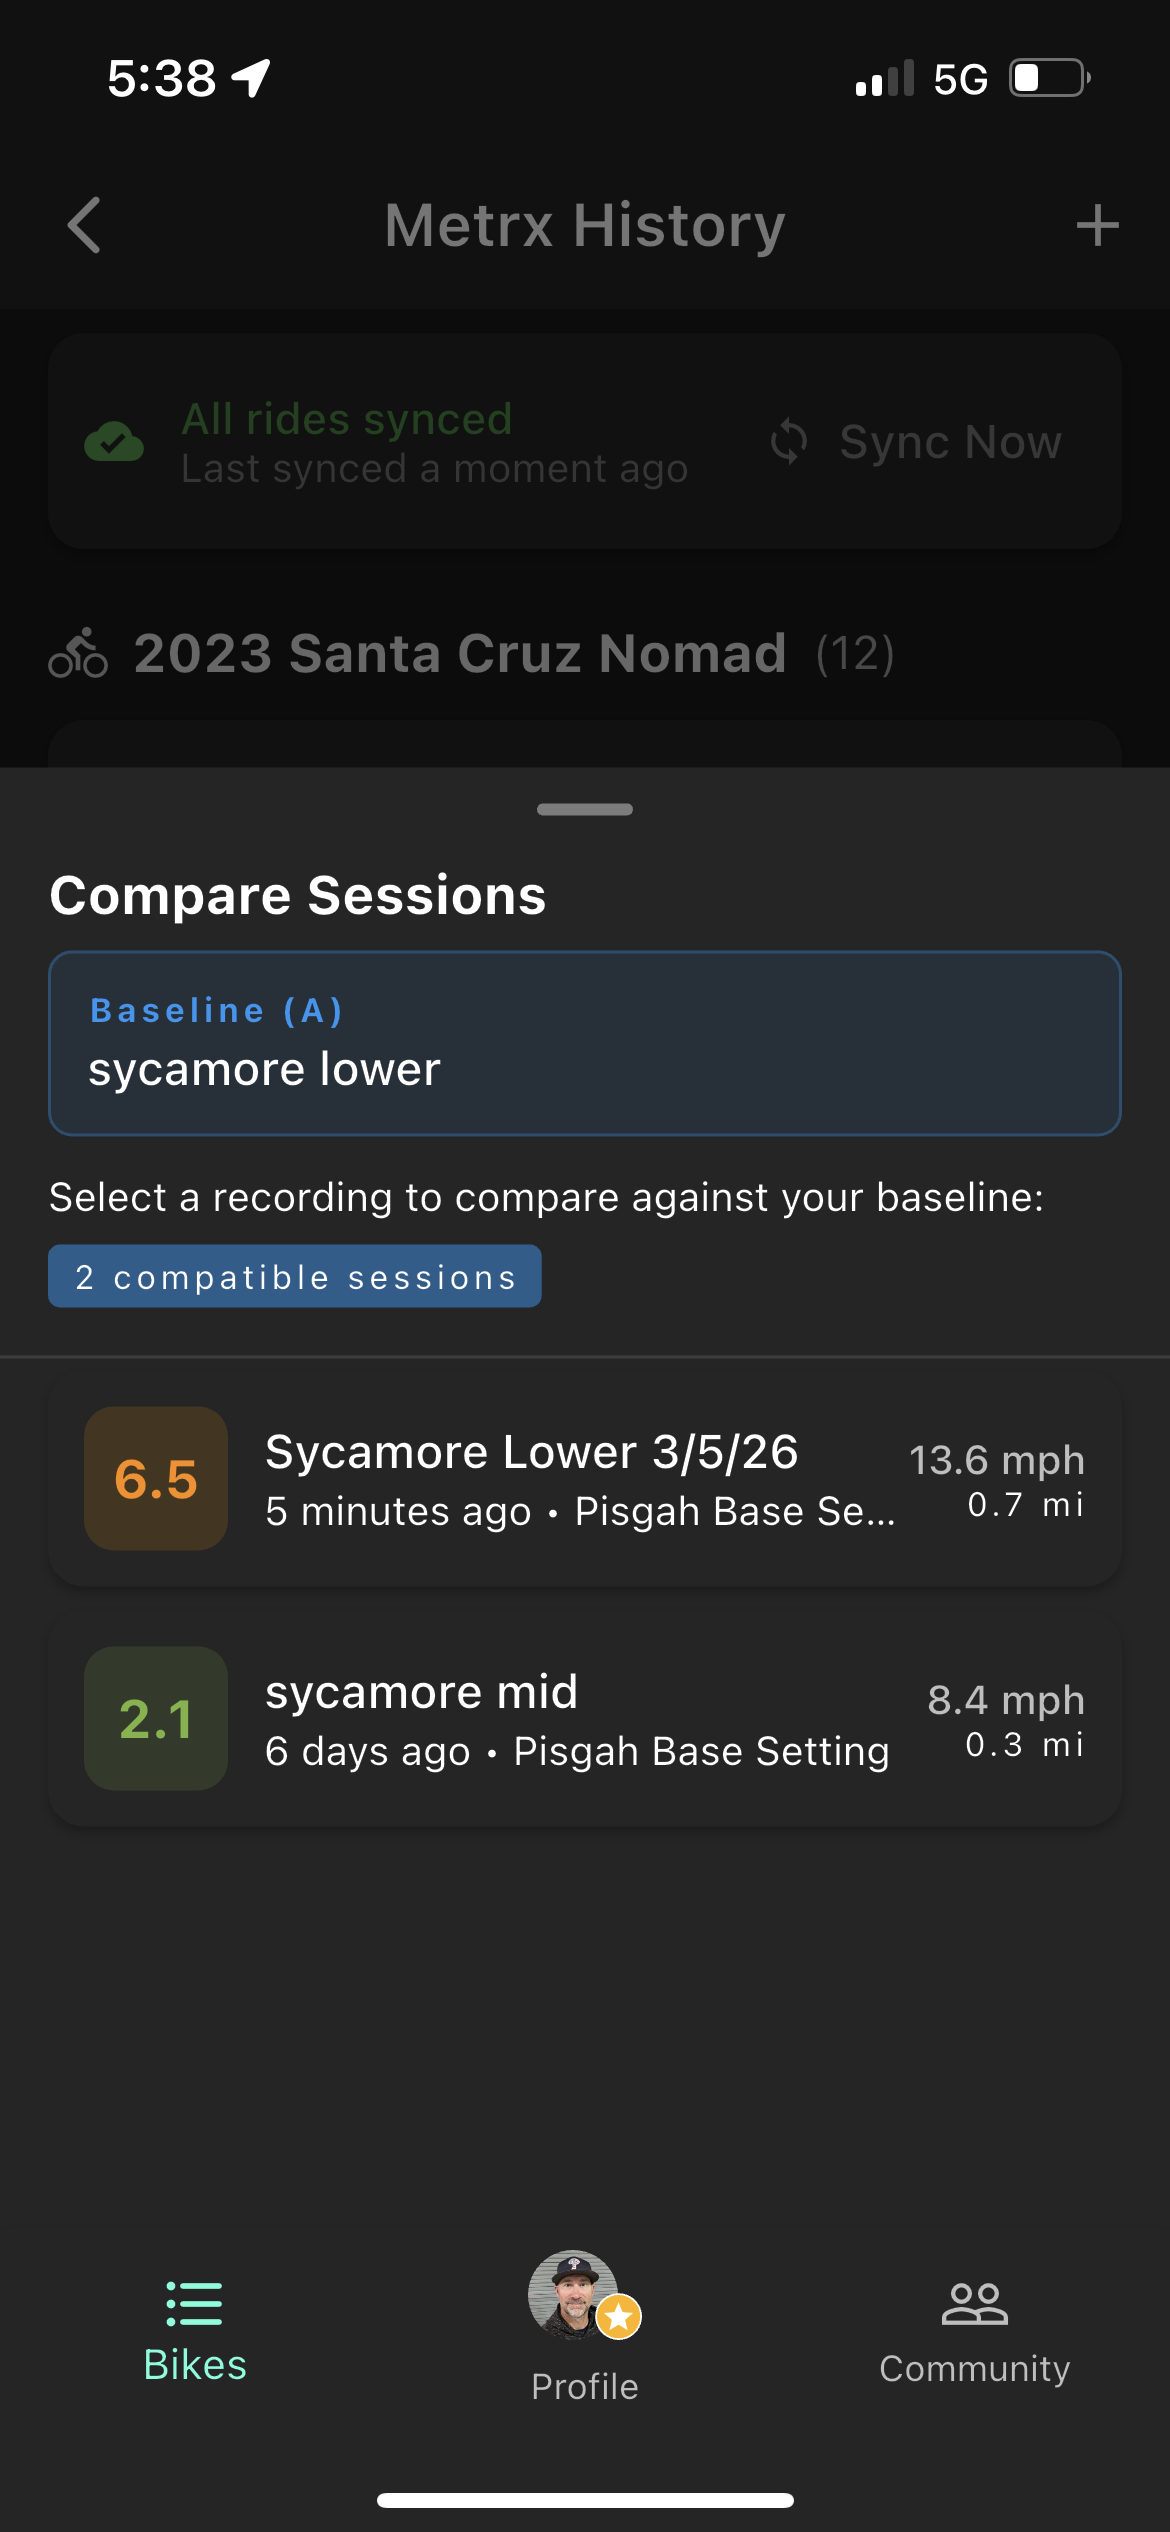Tap the All rides synced status text

(346, 419)
